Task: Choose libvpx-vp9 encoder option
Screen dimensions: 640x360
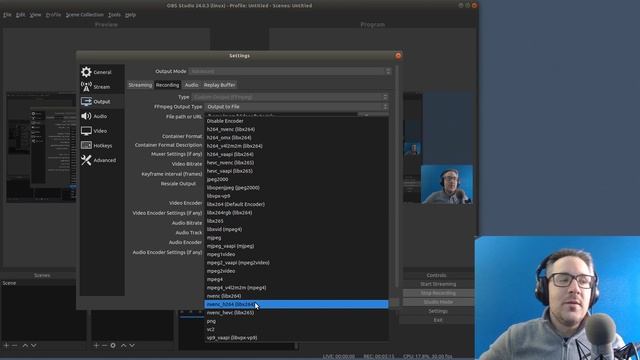Action: (x=296, y=196)
